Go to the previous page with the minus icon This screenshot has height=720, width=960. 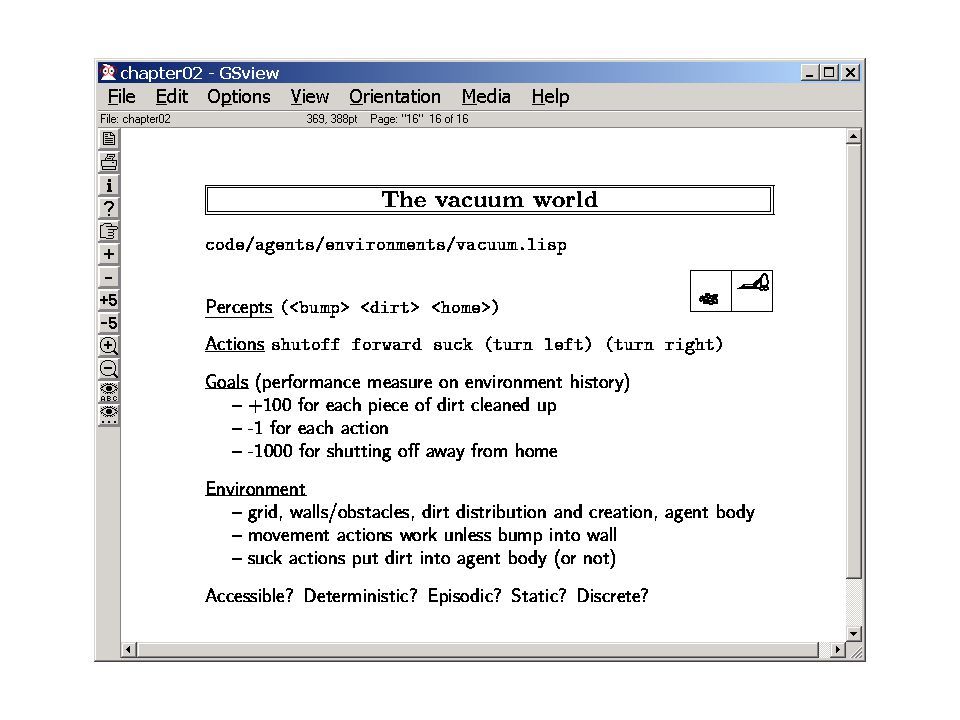(109, 277)
